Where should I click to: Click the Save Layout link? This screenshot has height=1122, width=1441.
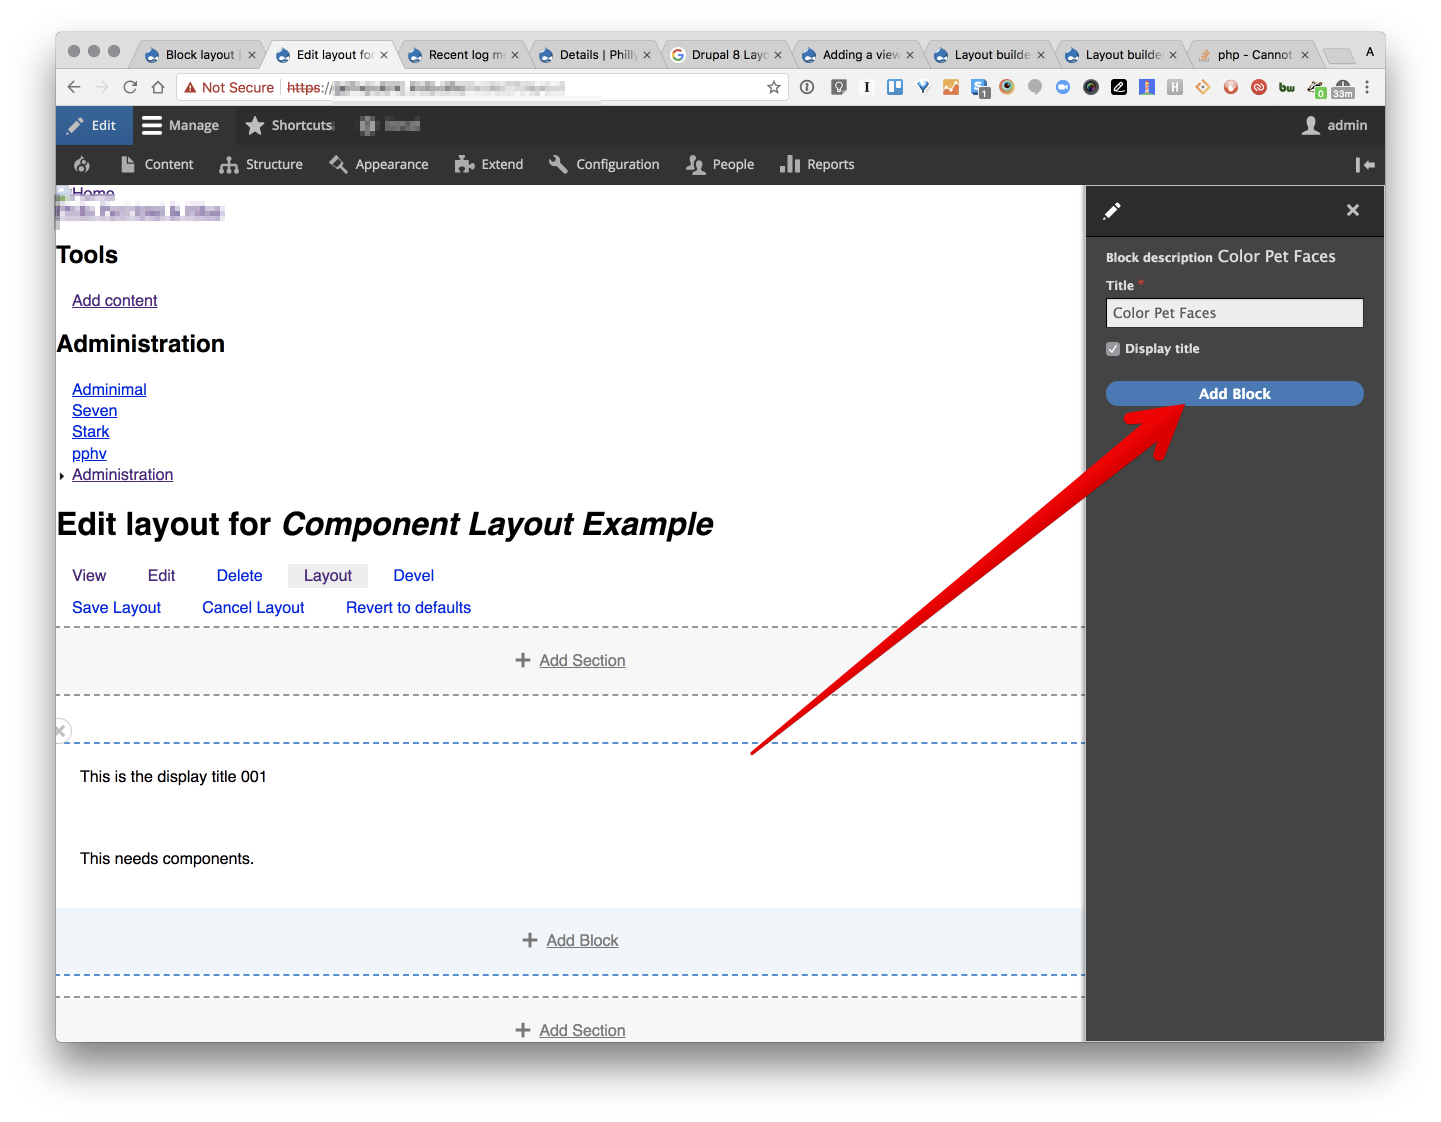point(116,607)
